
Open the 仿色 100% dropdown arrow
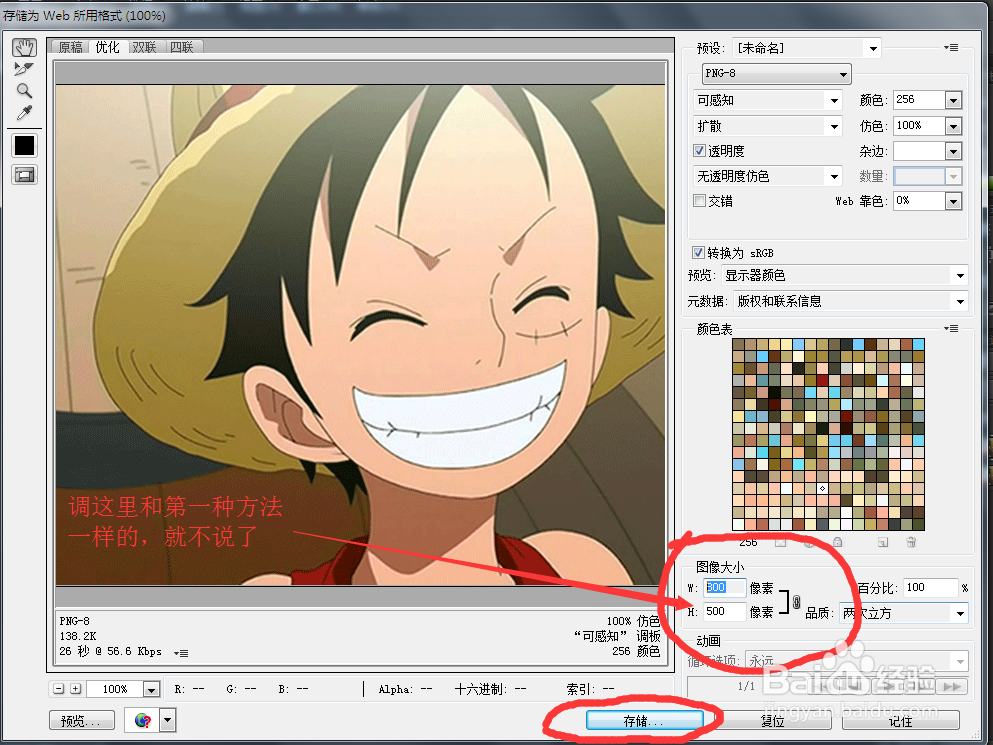(953, 126)
